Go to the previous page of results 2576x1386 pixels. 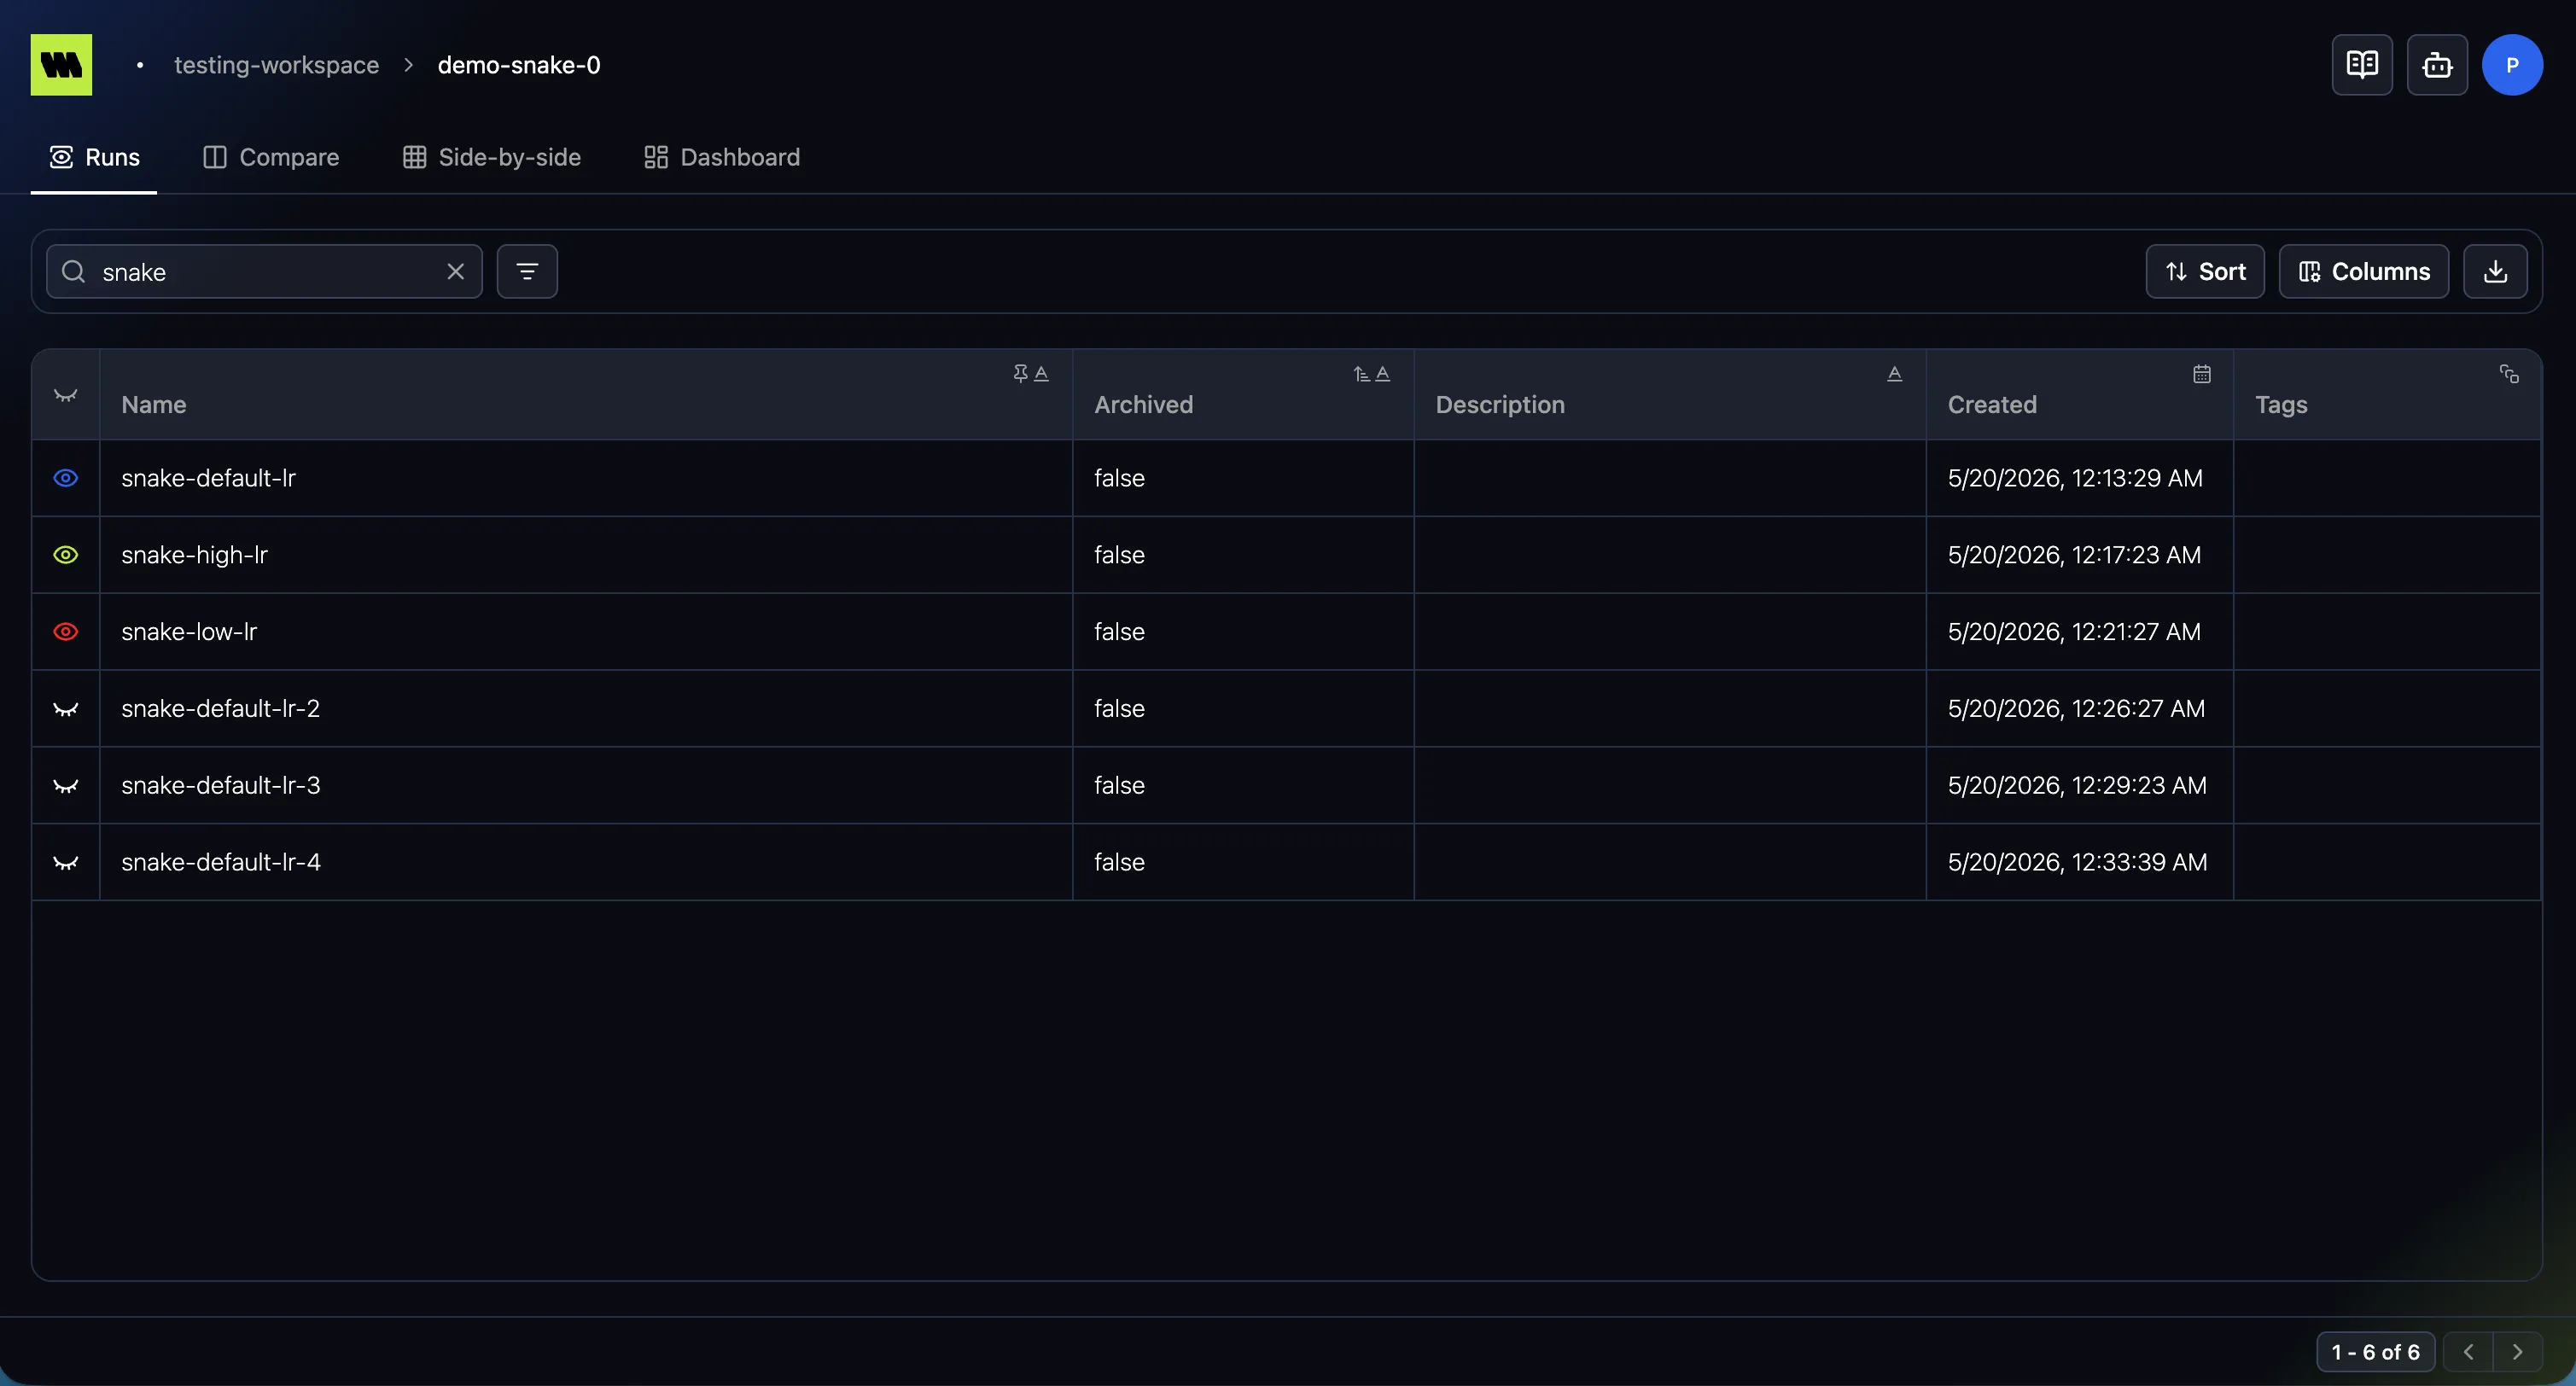click(x=2467, y=1352)
